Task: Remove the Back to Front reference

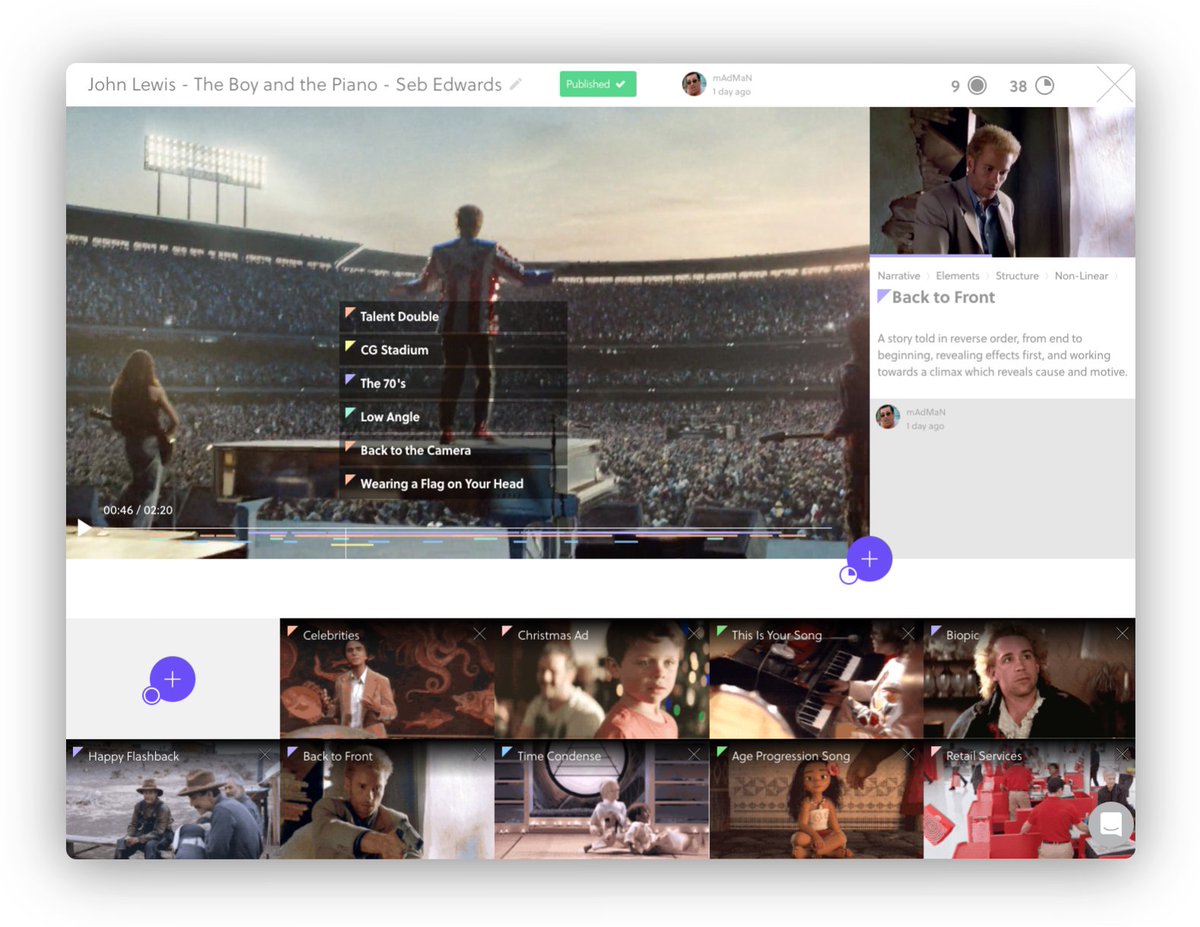Action: click(x=480, y=755)
